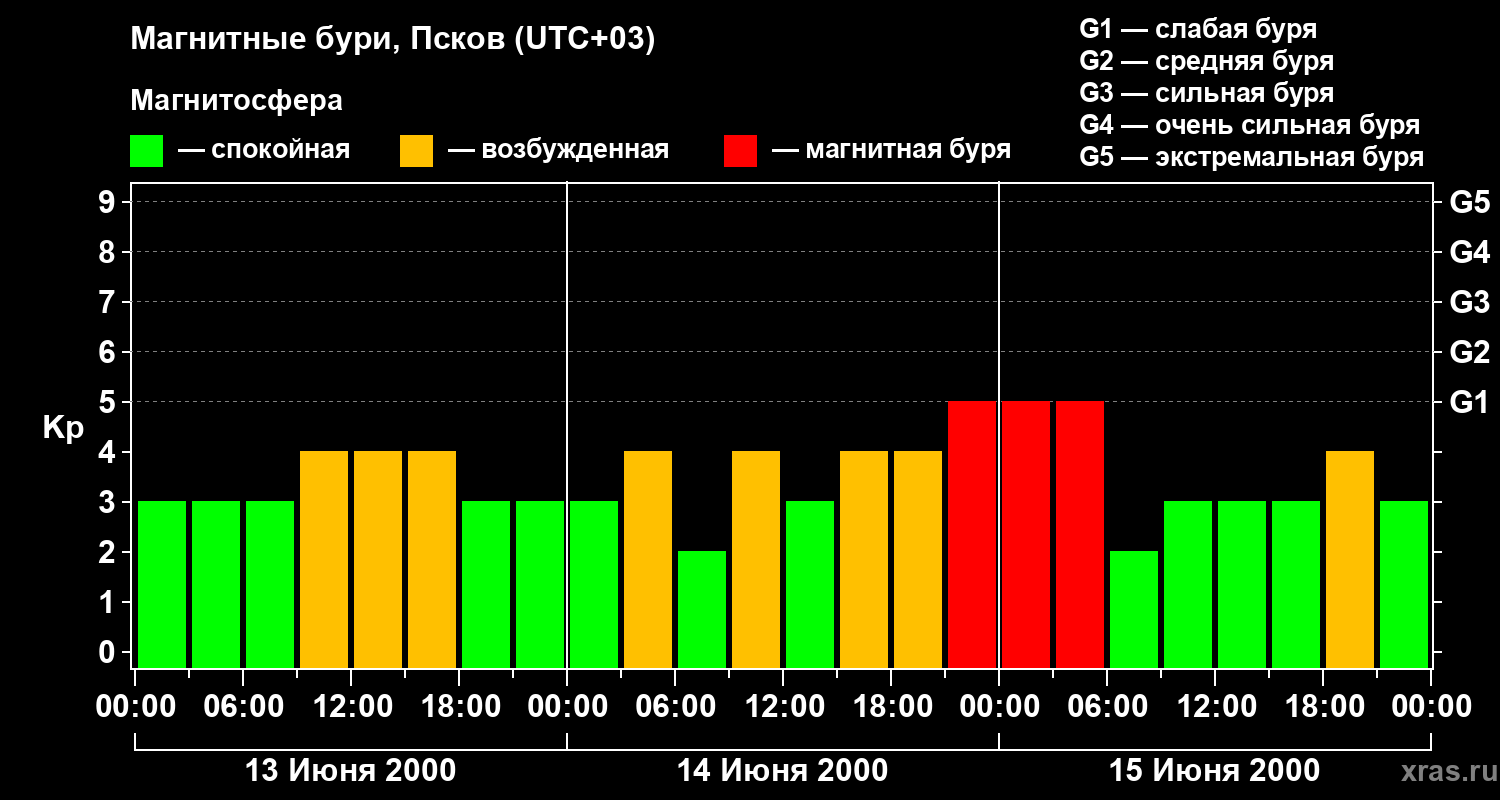Image resolution: width=1500 pixels, height=800 pixels.
Task: Select the «G1 — слабая буря» legend line
Action: click(x=1198, y=29)
